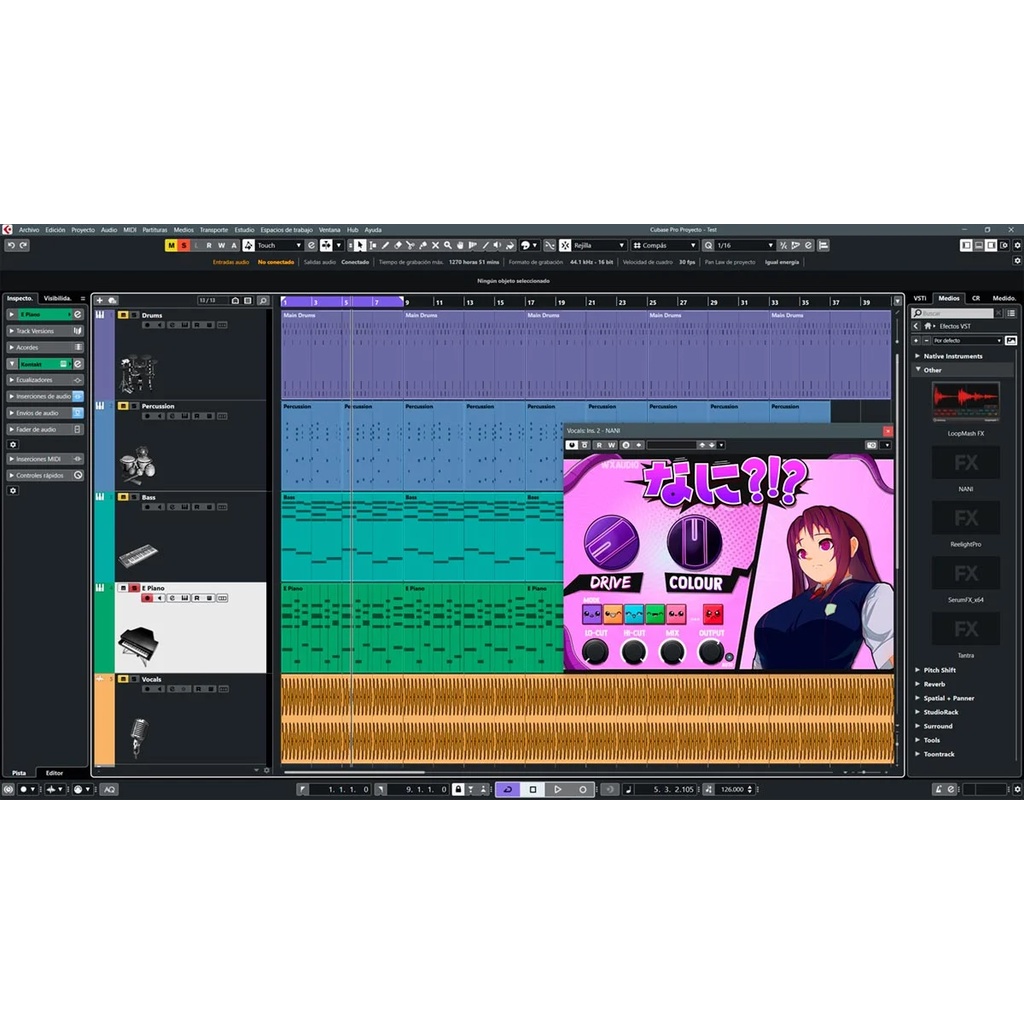Open the track list search magnifier
The width and height of the screenshot is (1024, 1024).
pyautogui.click(x=263, y=300)
